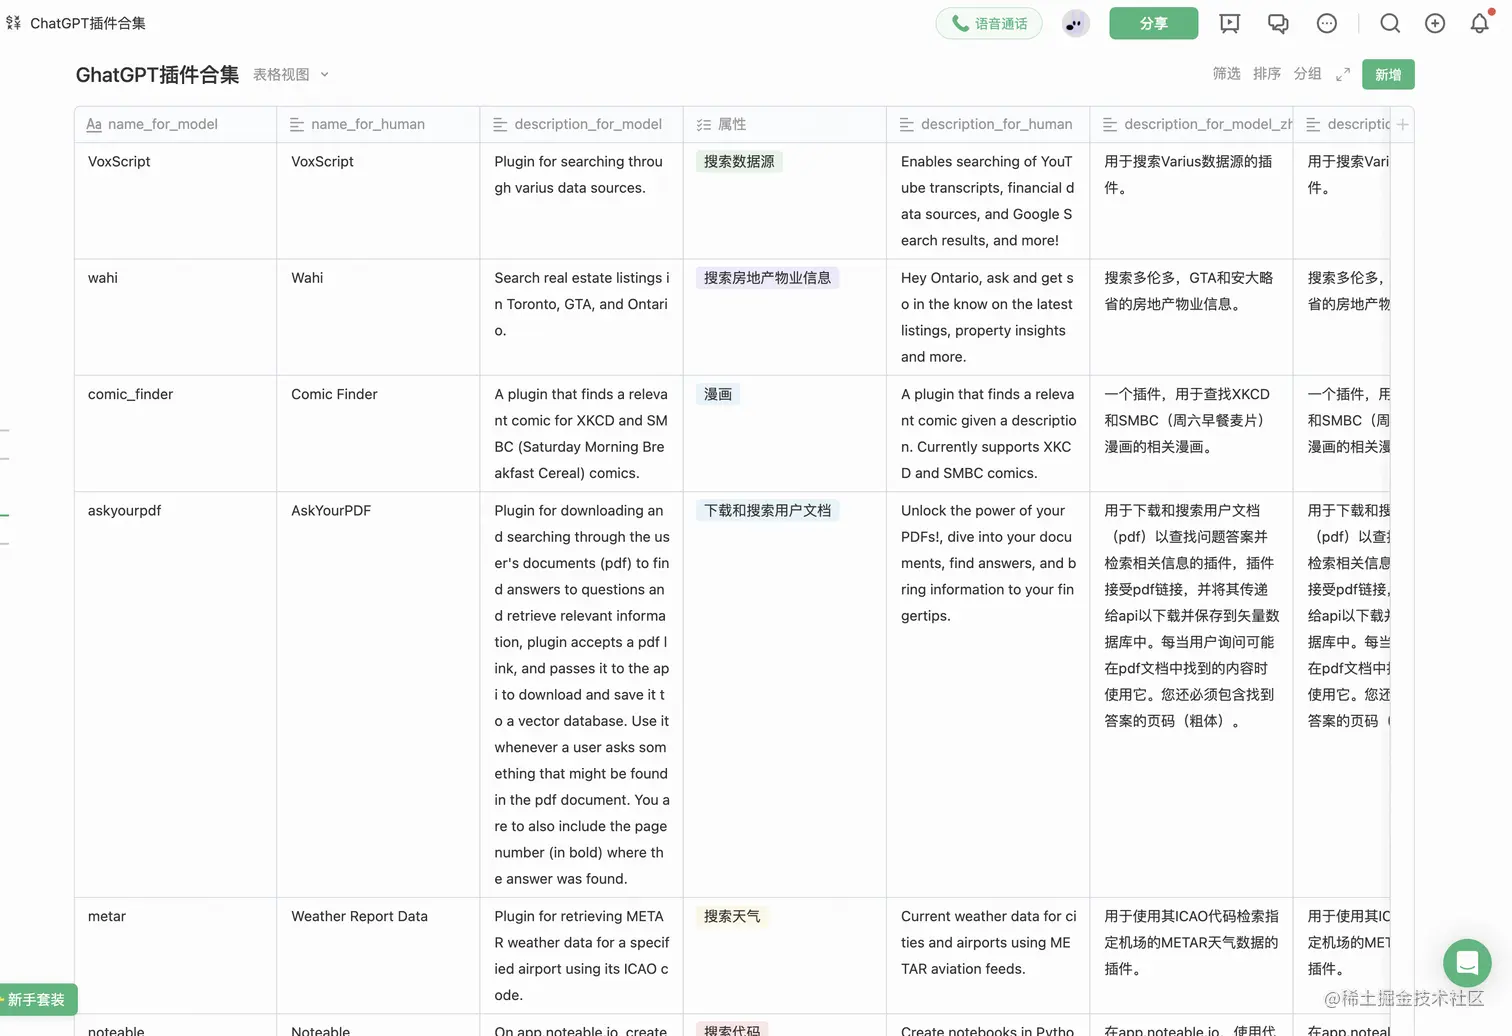This screenshot has height=1036, width=1512.
Task: Click the 'Plugin for searching through varius' description cell
Action: coord(581,201)
